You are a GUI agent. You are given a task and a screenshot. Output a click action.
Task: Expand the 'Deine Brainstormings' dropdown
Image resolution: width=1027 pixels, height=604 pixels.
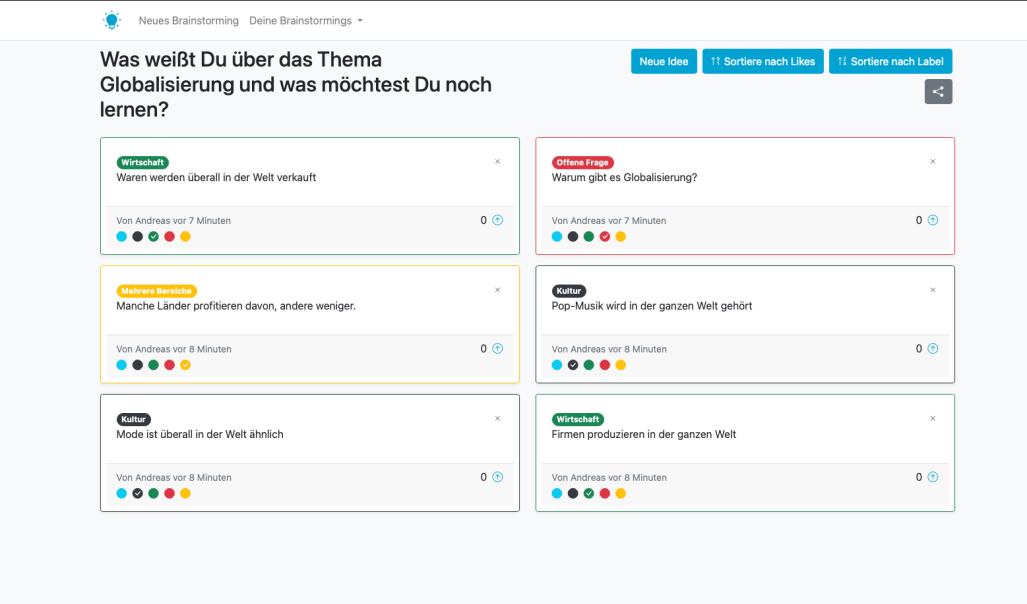pos(305,20)
